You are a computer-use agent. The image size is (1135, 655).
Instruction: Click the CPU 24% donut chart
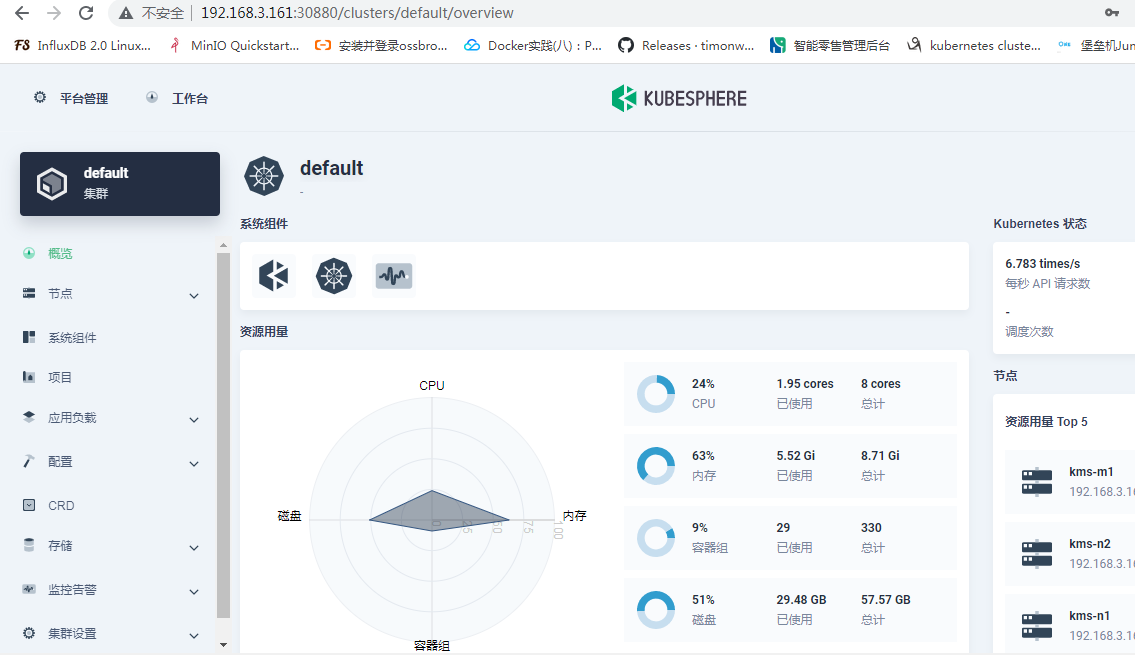(656, 394)
